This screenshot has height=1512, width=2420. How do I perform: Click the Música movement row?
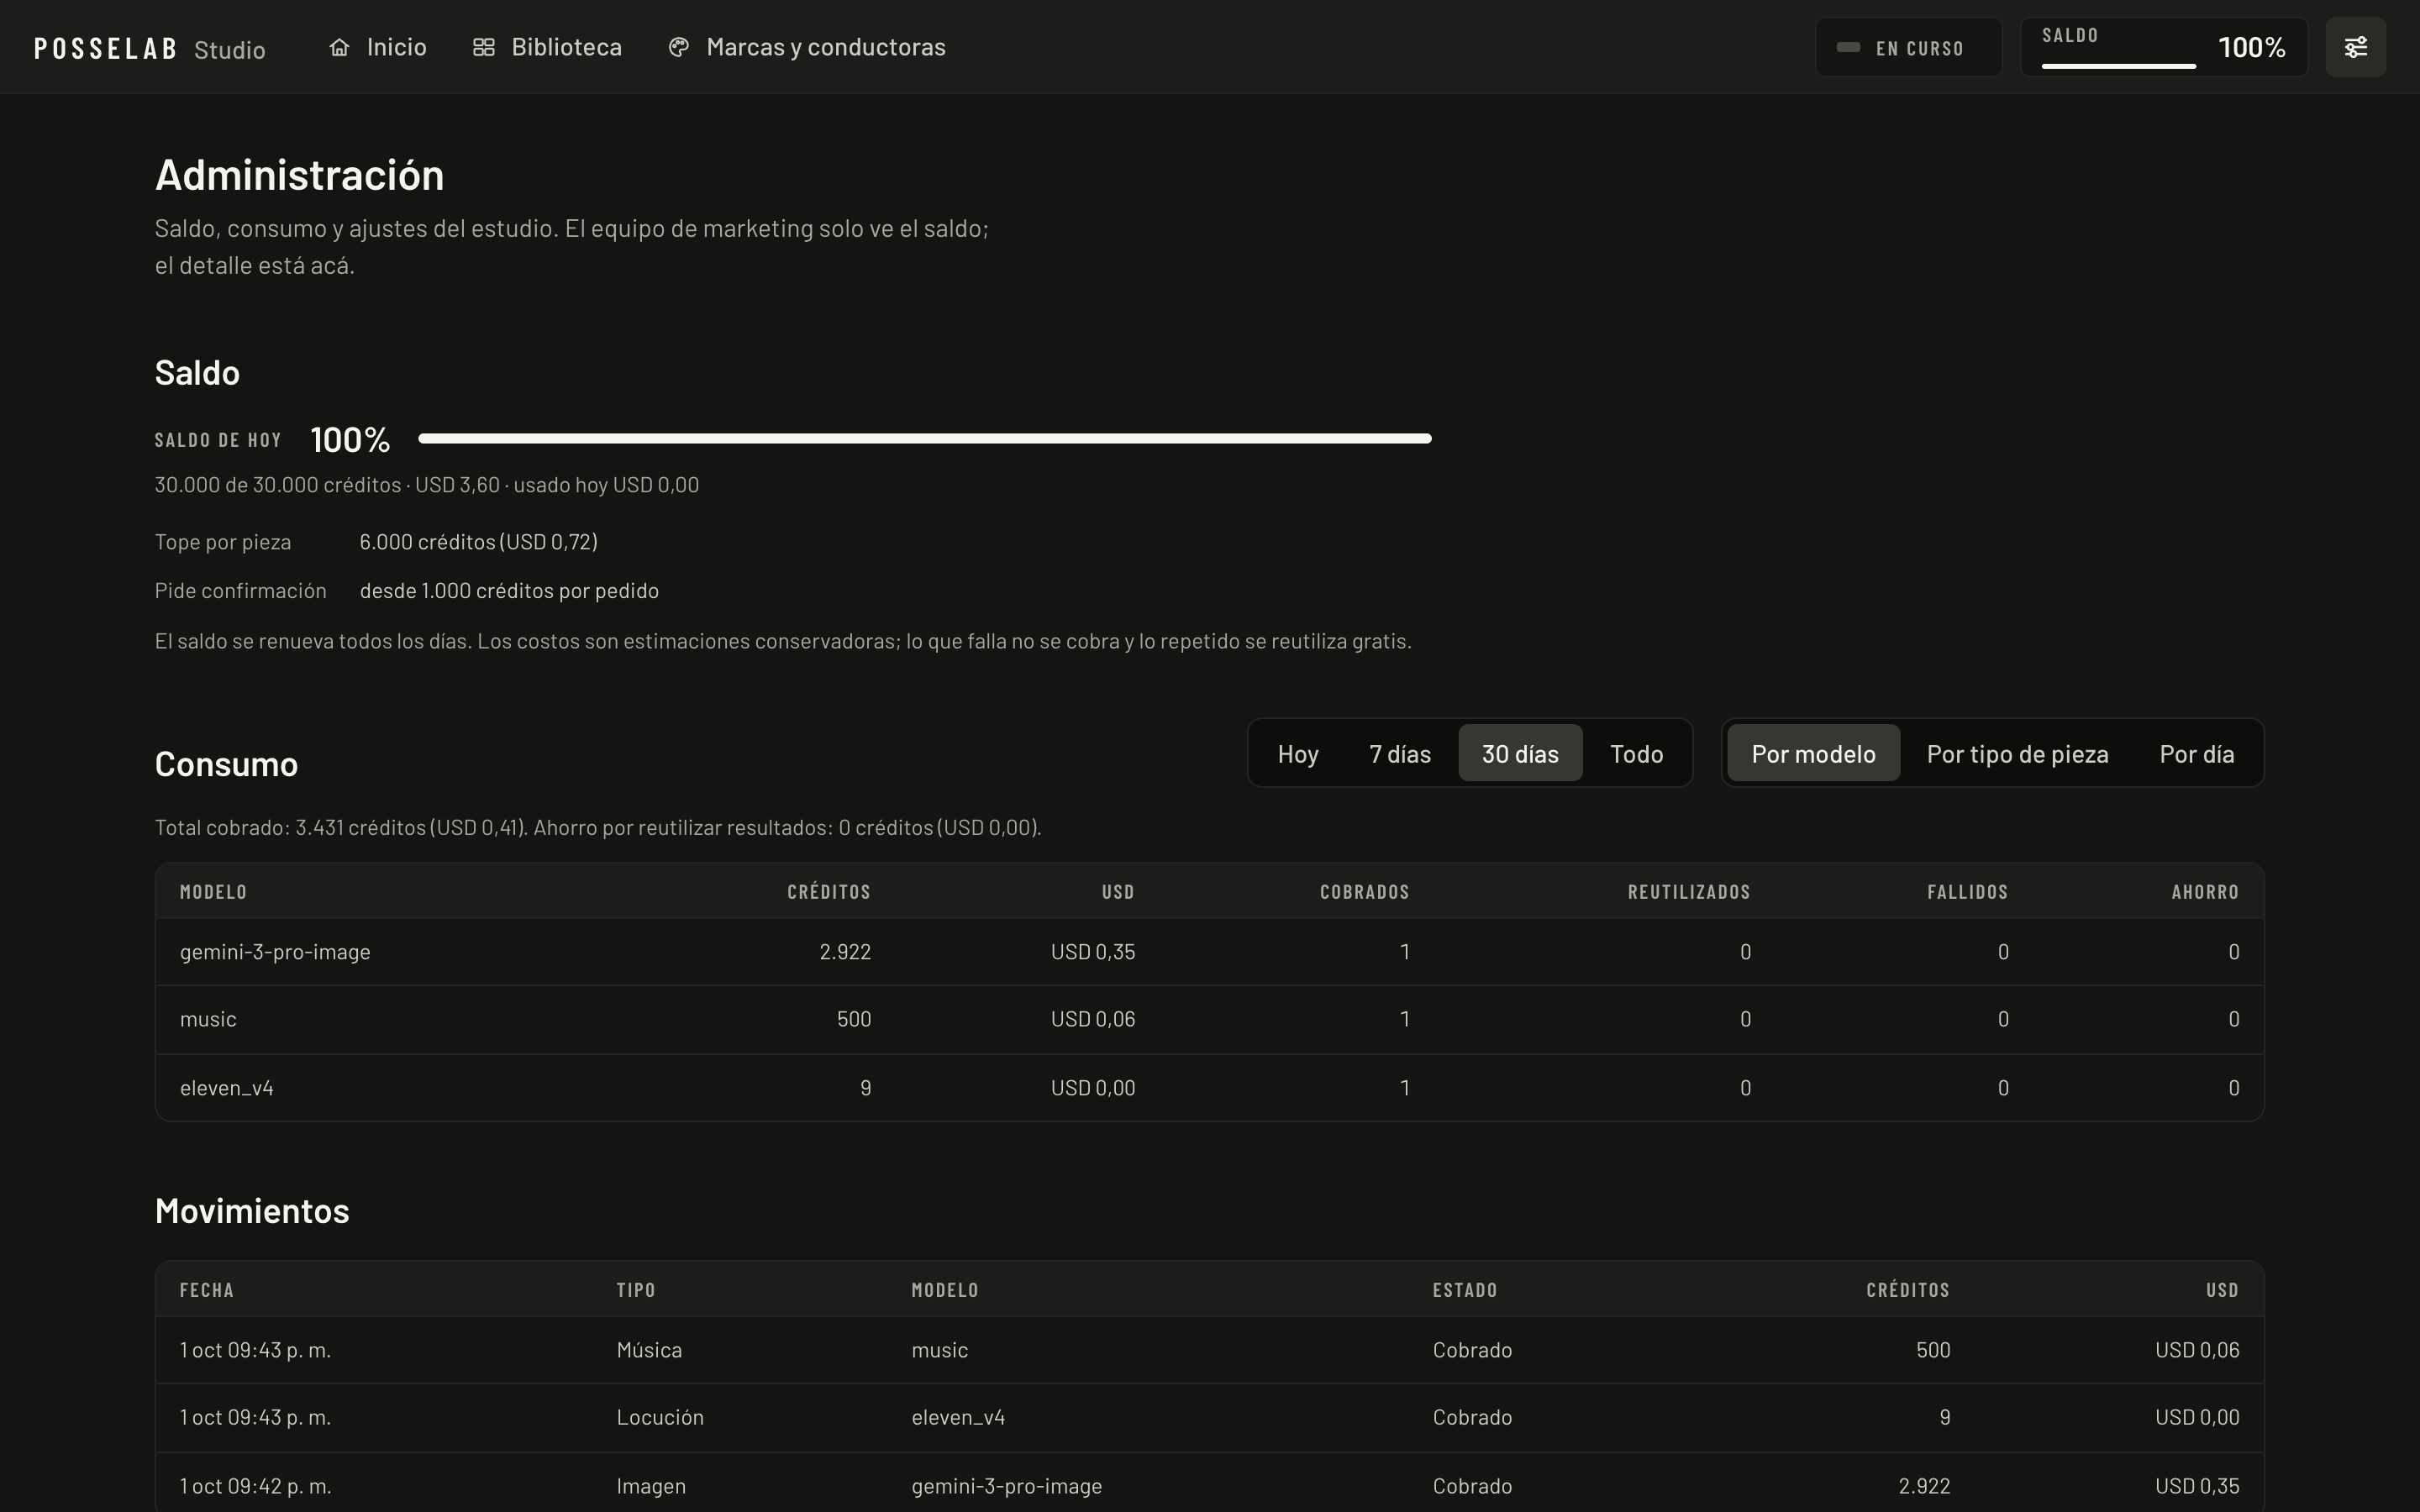1209,1350
